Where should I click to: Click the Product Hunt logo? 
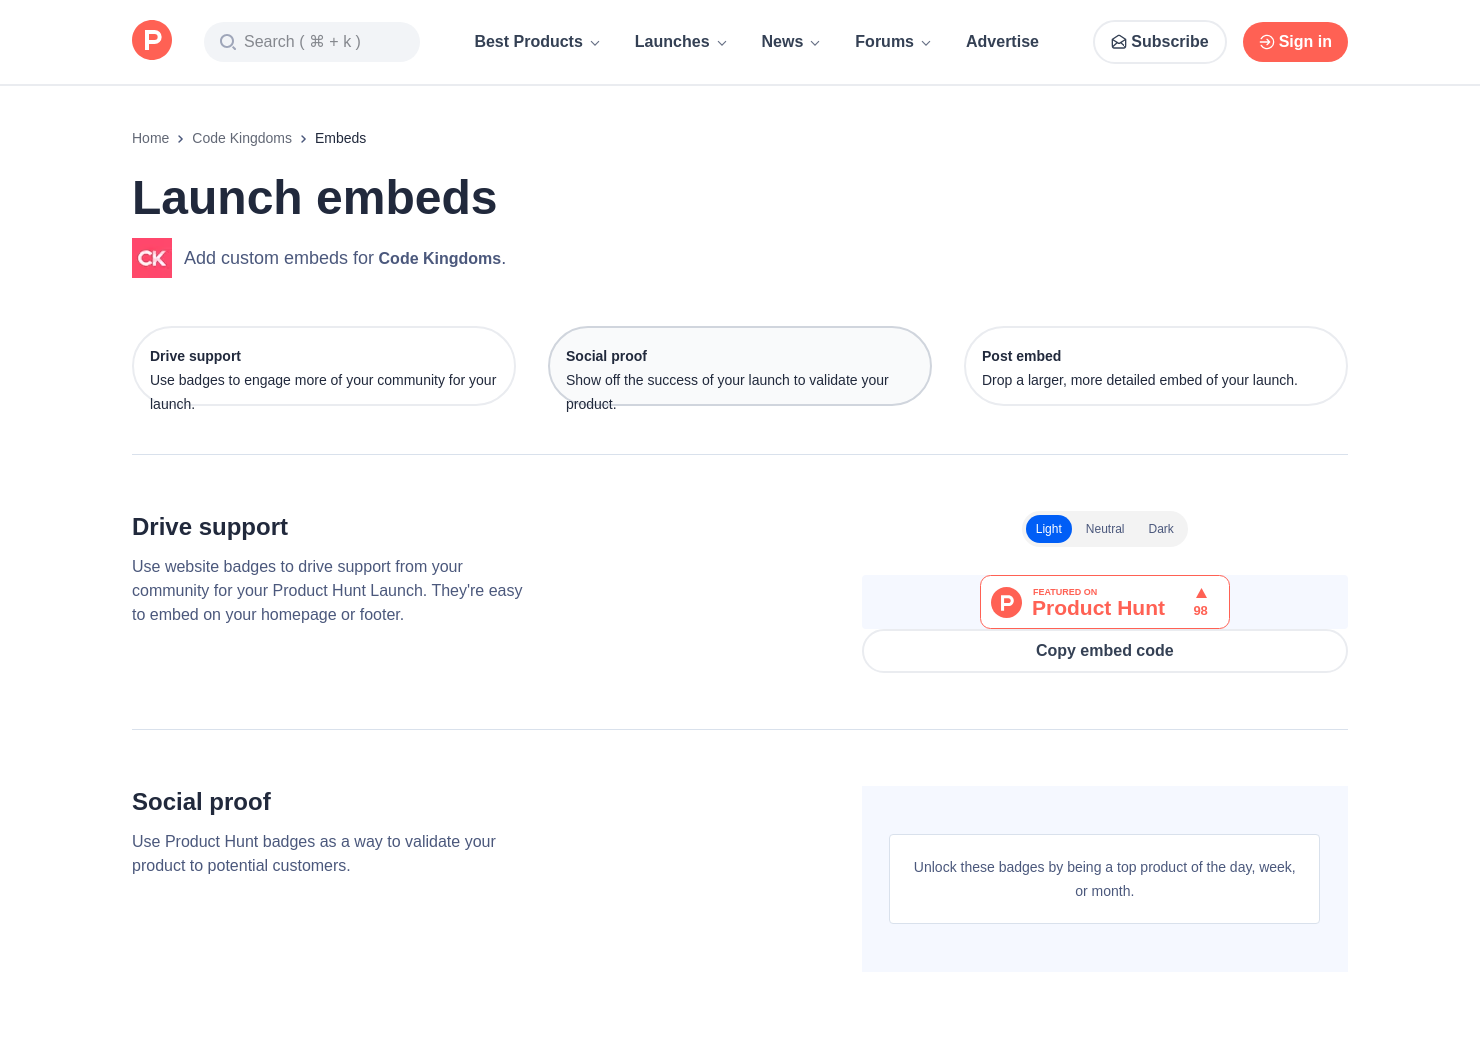(151, 40)
